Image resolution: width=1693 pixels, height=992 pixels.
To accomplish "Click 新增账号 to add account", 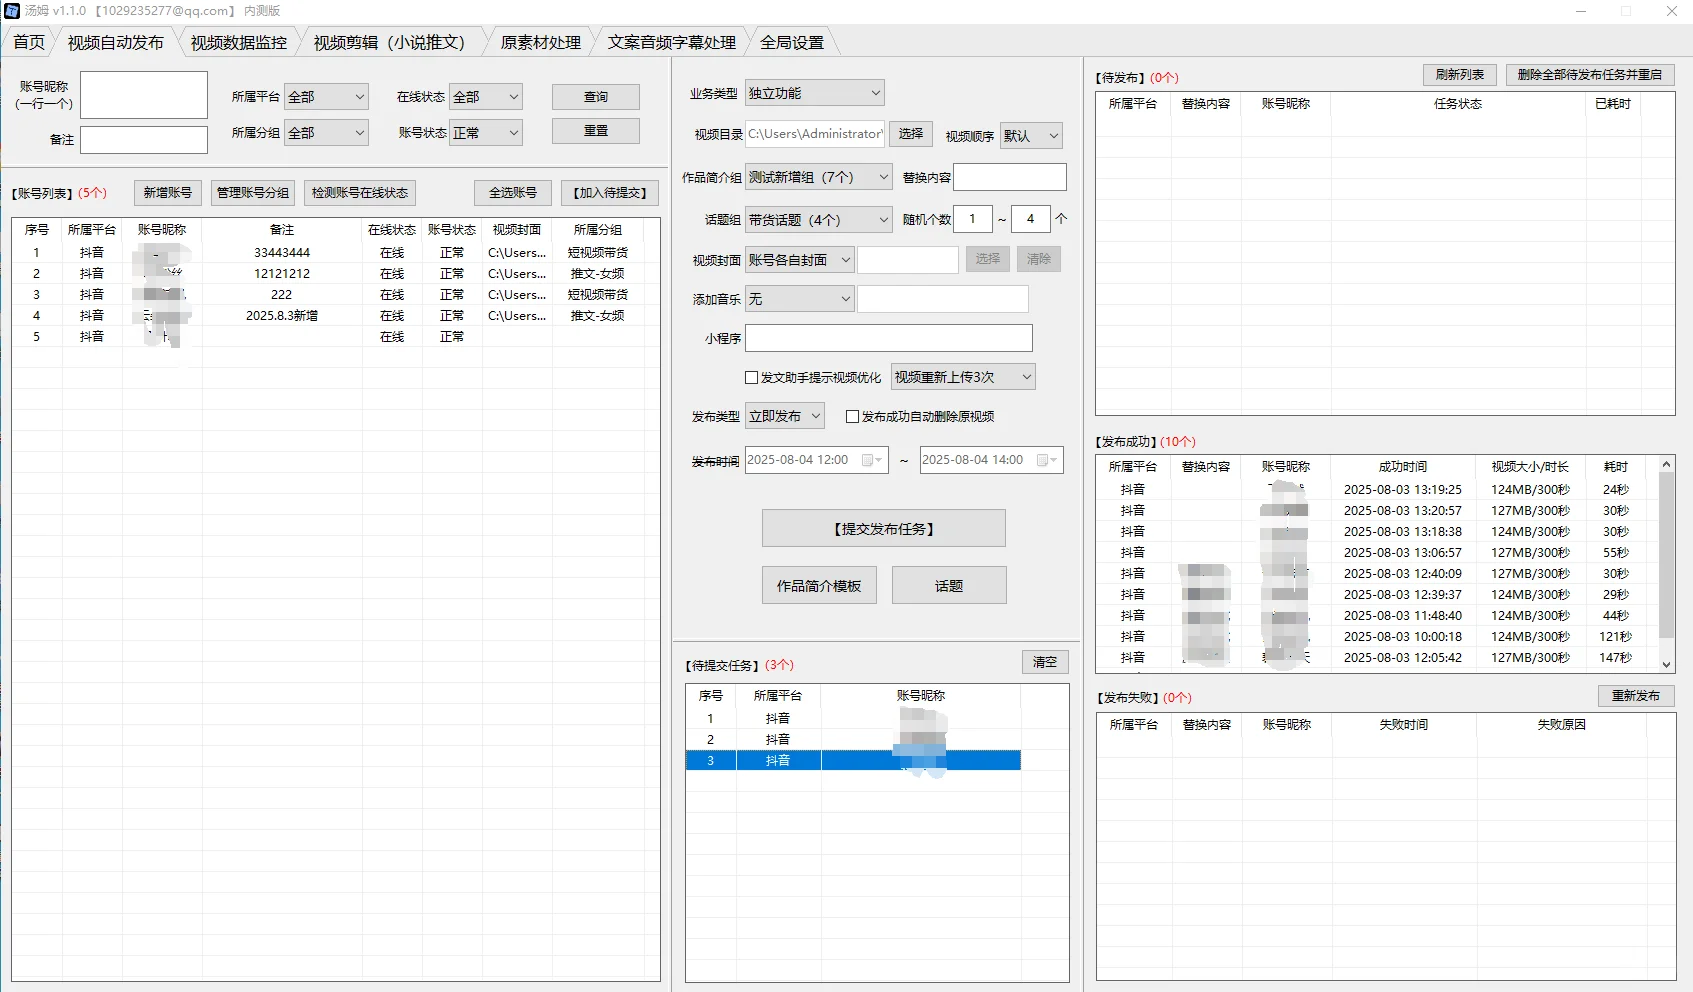I will 168,193.
